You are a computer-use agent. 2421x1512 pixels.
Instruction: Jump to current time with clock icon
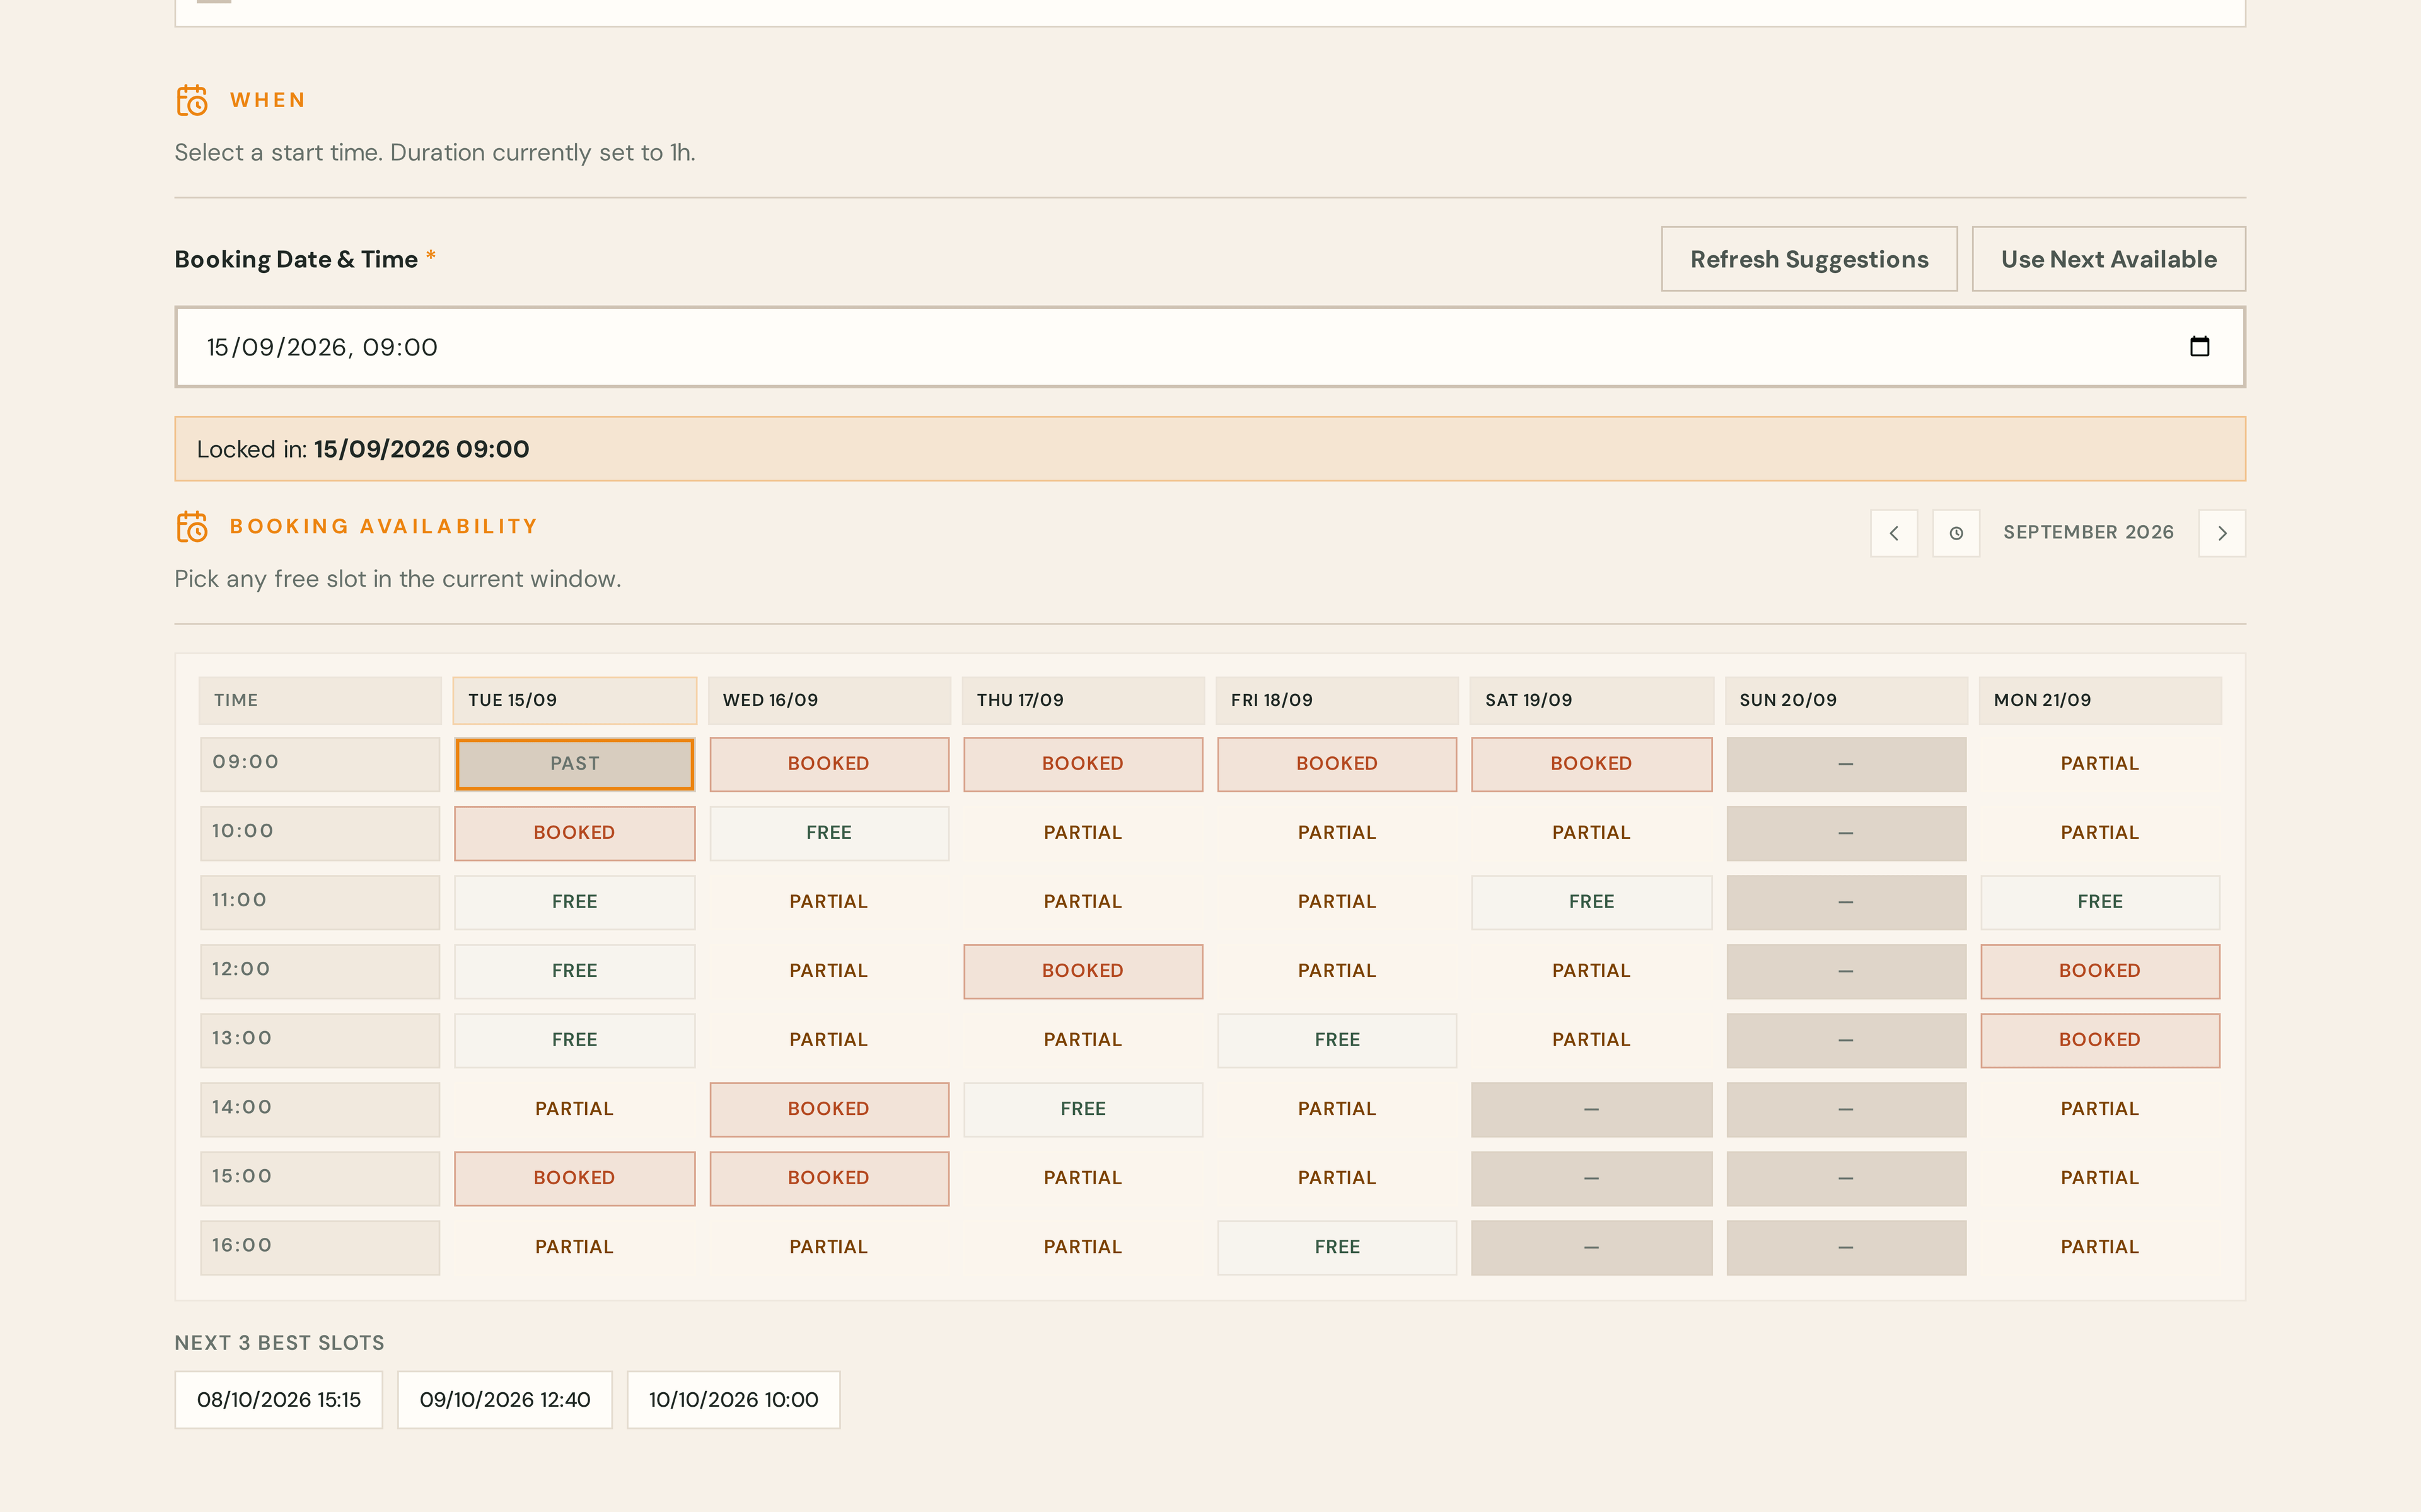(x=1956, y=533)
